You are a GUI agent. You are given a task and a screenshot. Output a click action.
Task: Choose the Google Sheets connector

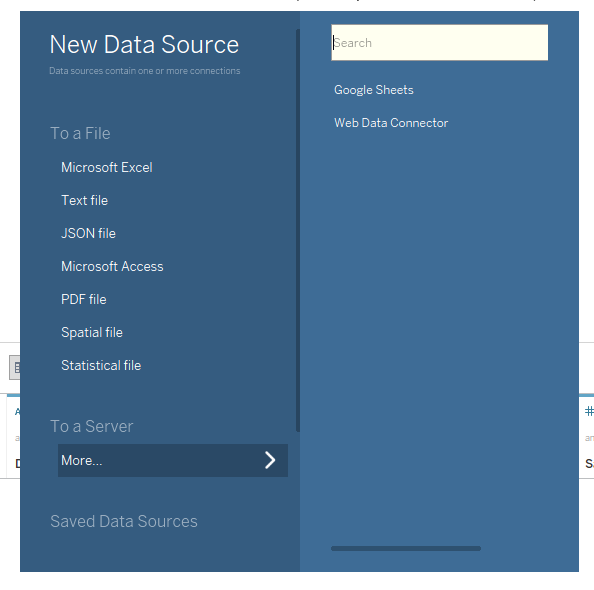coord(374,90)
